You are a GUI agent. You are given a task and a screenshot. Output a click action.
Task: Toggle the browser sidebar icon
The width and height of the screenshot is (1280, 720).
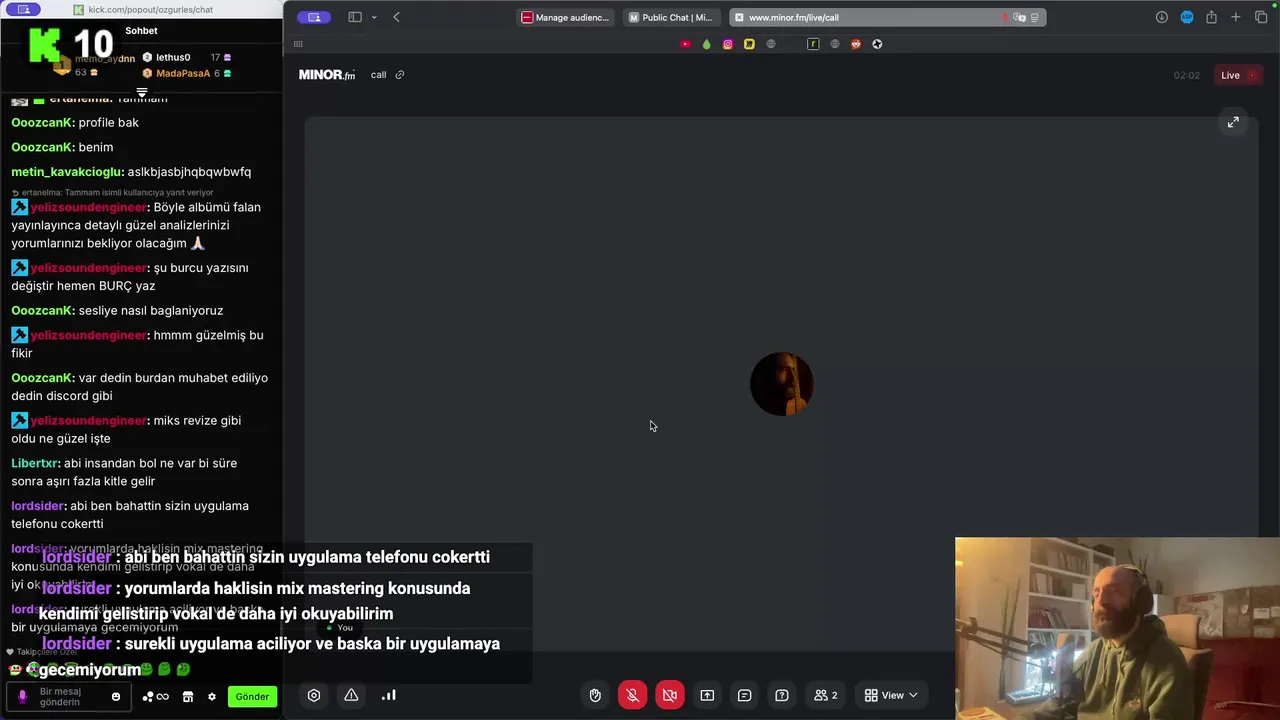[x=355, y=17]
